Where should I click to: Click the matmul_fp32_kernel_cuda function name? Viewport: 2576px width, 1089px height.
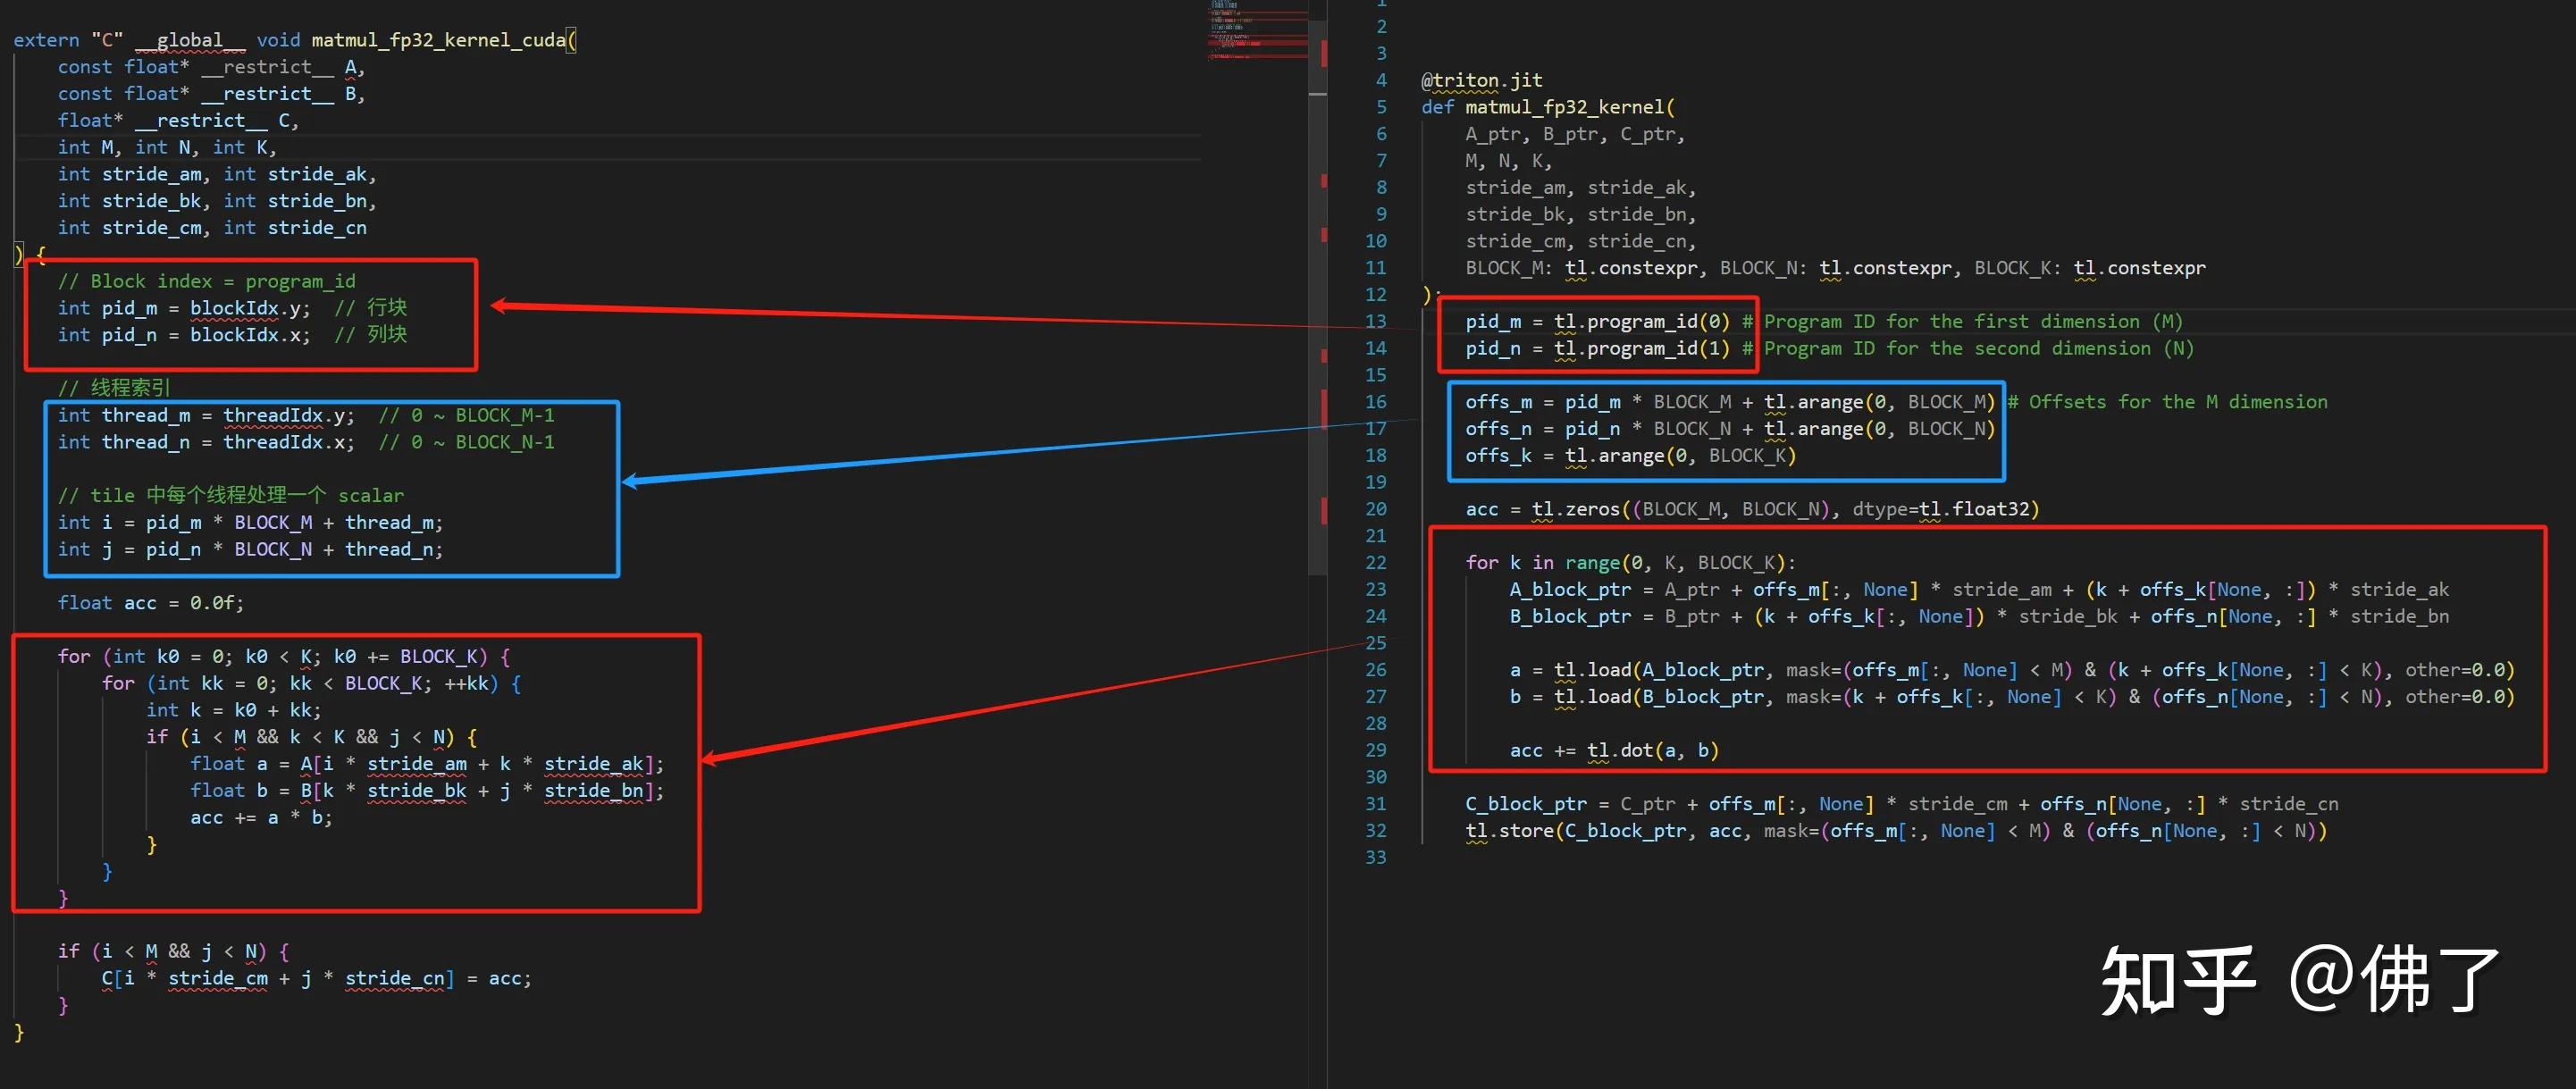point(438,40)
